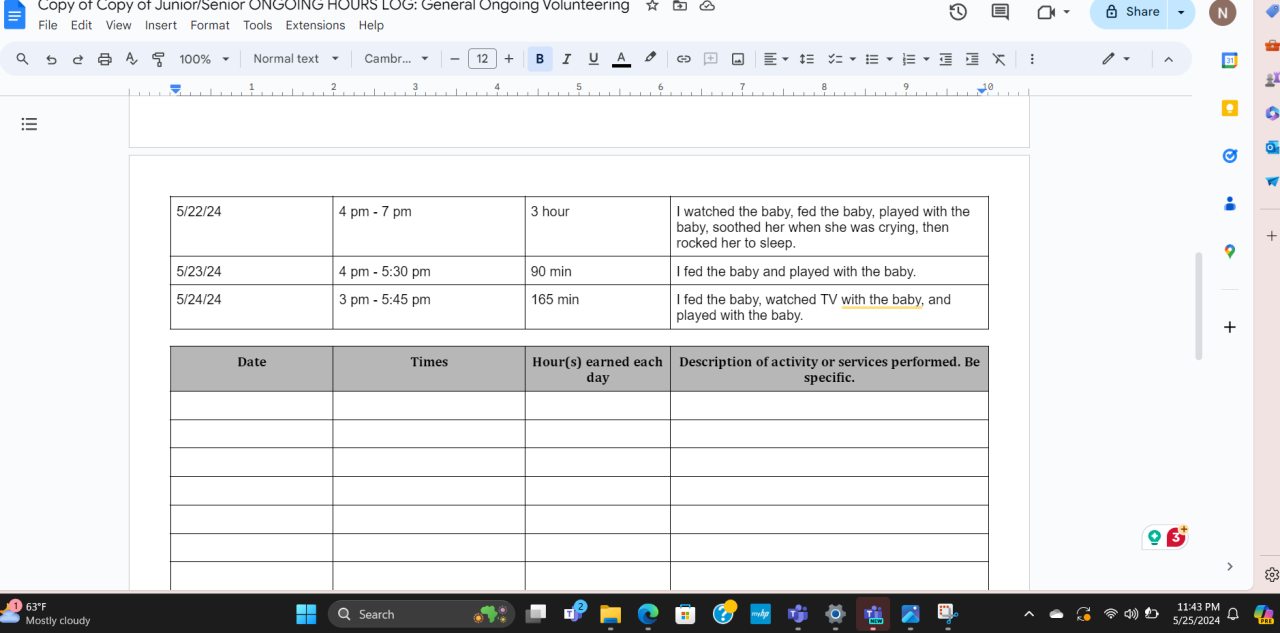Open Contacts side panel
Image resolution: width=1280 pixels, height=633 pixels.
coord(1230,203)
